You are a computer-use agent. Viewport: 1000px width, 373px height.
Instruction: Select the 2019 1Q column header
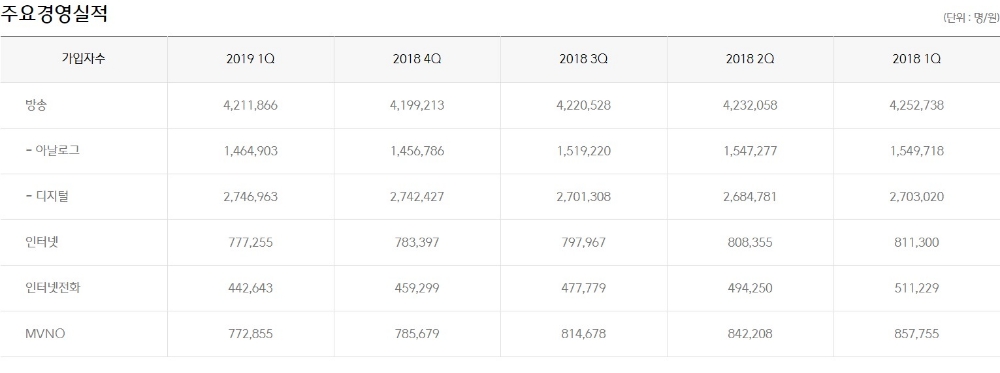coord(251,59)
